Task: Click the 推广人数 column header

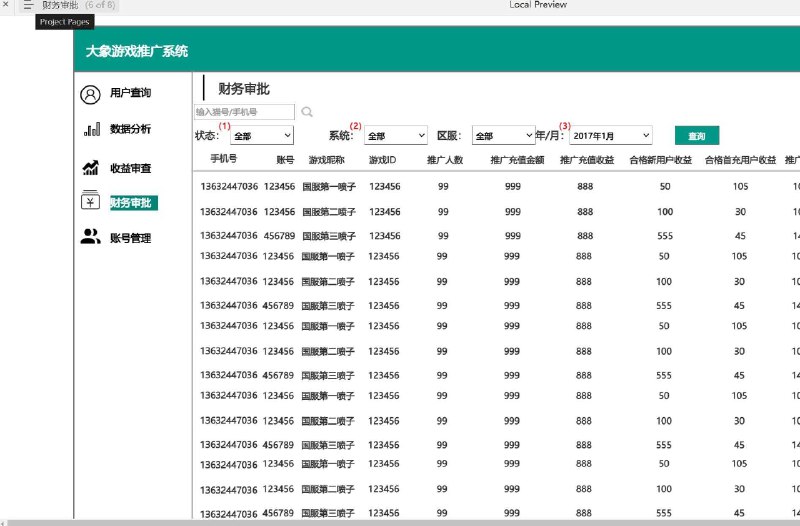Action: (x=445, y=160)
